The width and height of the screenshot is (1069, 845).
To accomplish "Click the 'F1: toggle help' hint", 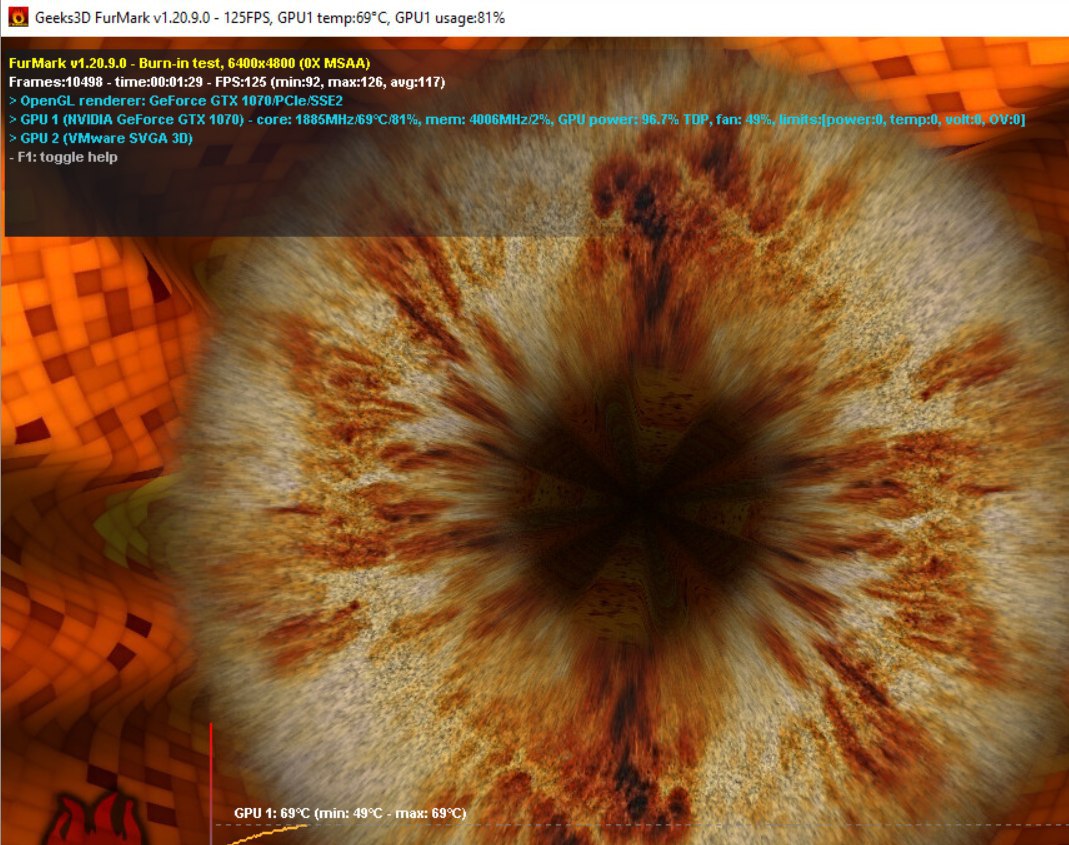I will tap(63, 157).
